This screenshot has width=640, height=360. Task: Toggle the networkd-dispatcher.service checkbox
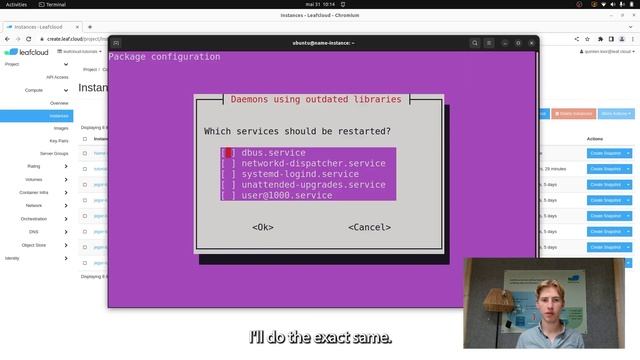[x=228, y=163]
